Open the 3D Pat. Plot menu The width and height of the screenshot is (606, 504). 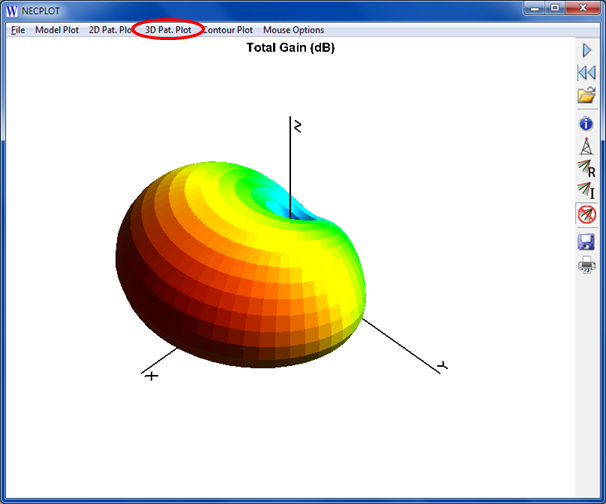coord(168,30)
